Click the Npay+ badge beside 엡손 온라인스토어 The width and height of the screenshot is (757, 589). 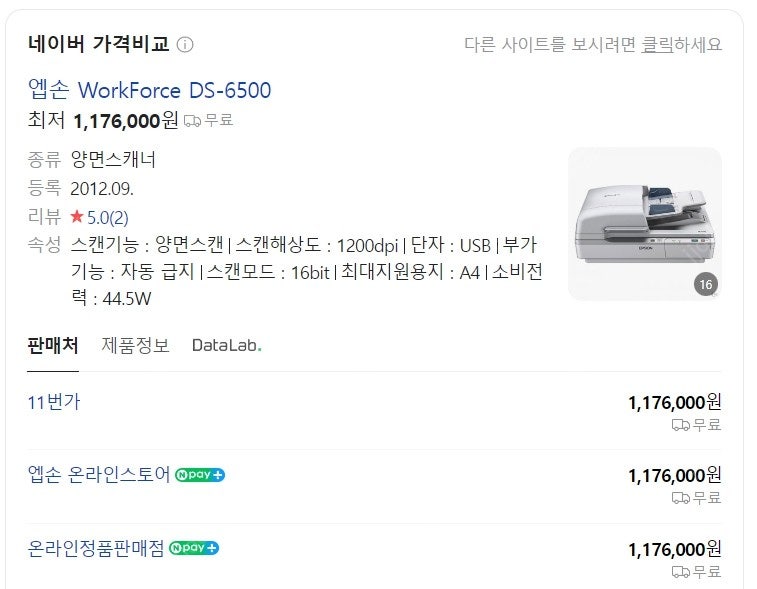tap(200, 475)
